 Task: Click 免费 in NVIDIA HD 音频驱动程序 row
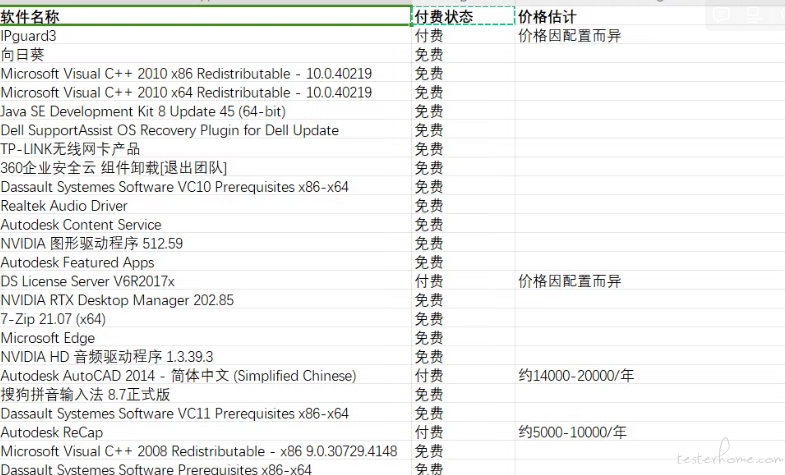pyautogui.click(x=463, y=356)
